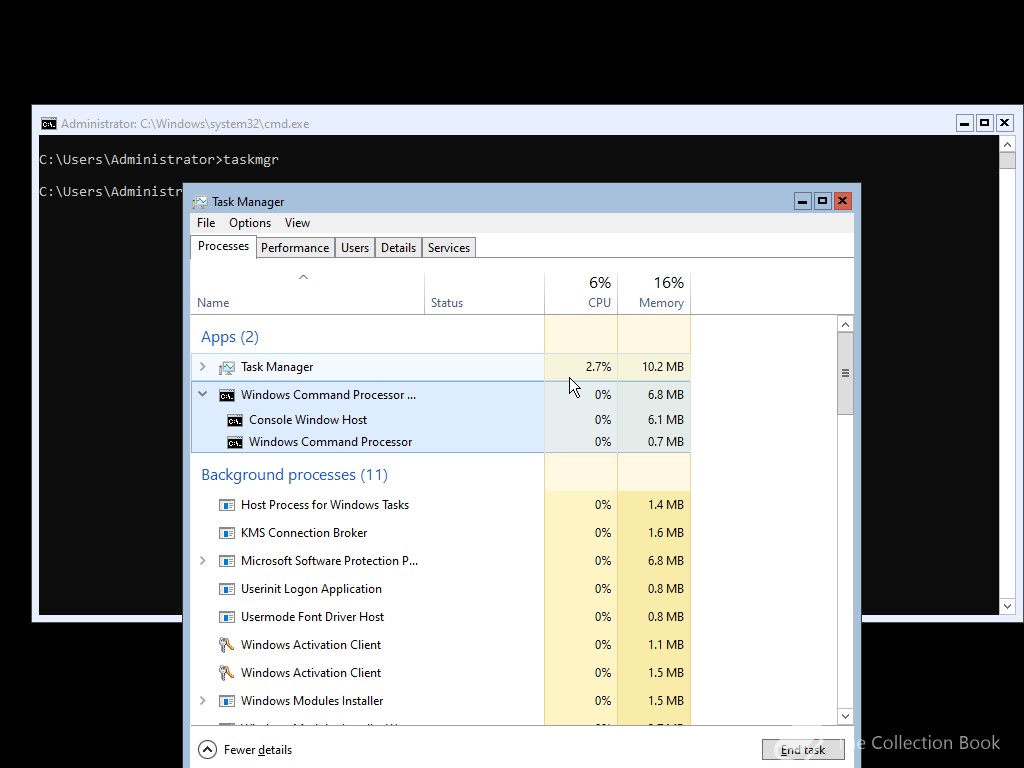This screenshot has width=1024, height=768.
Task: Open the Options menu
Action: tap(249, 223)
